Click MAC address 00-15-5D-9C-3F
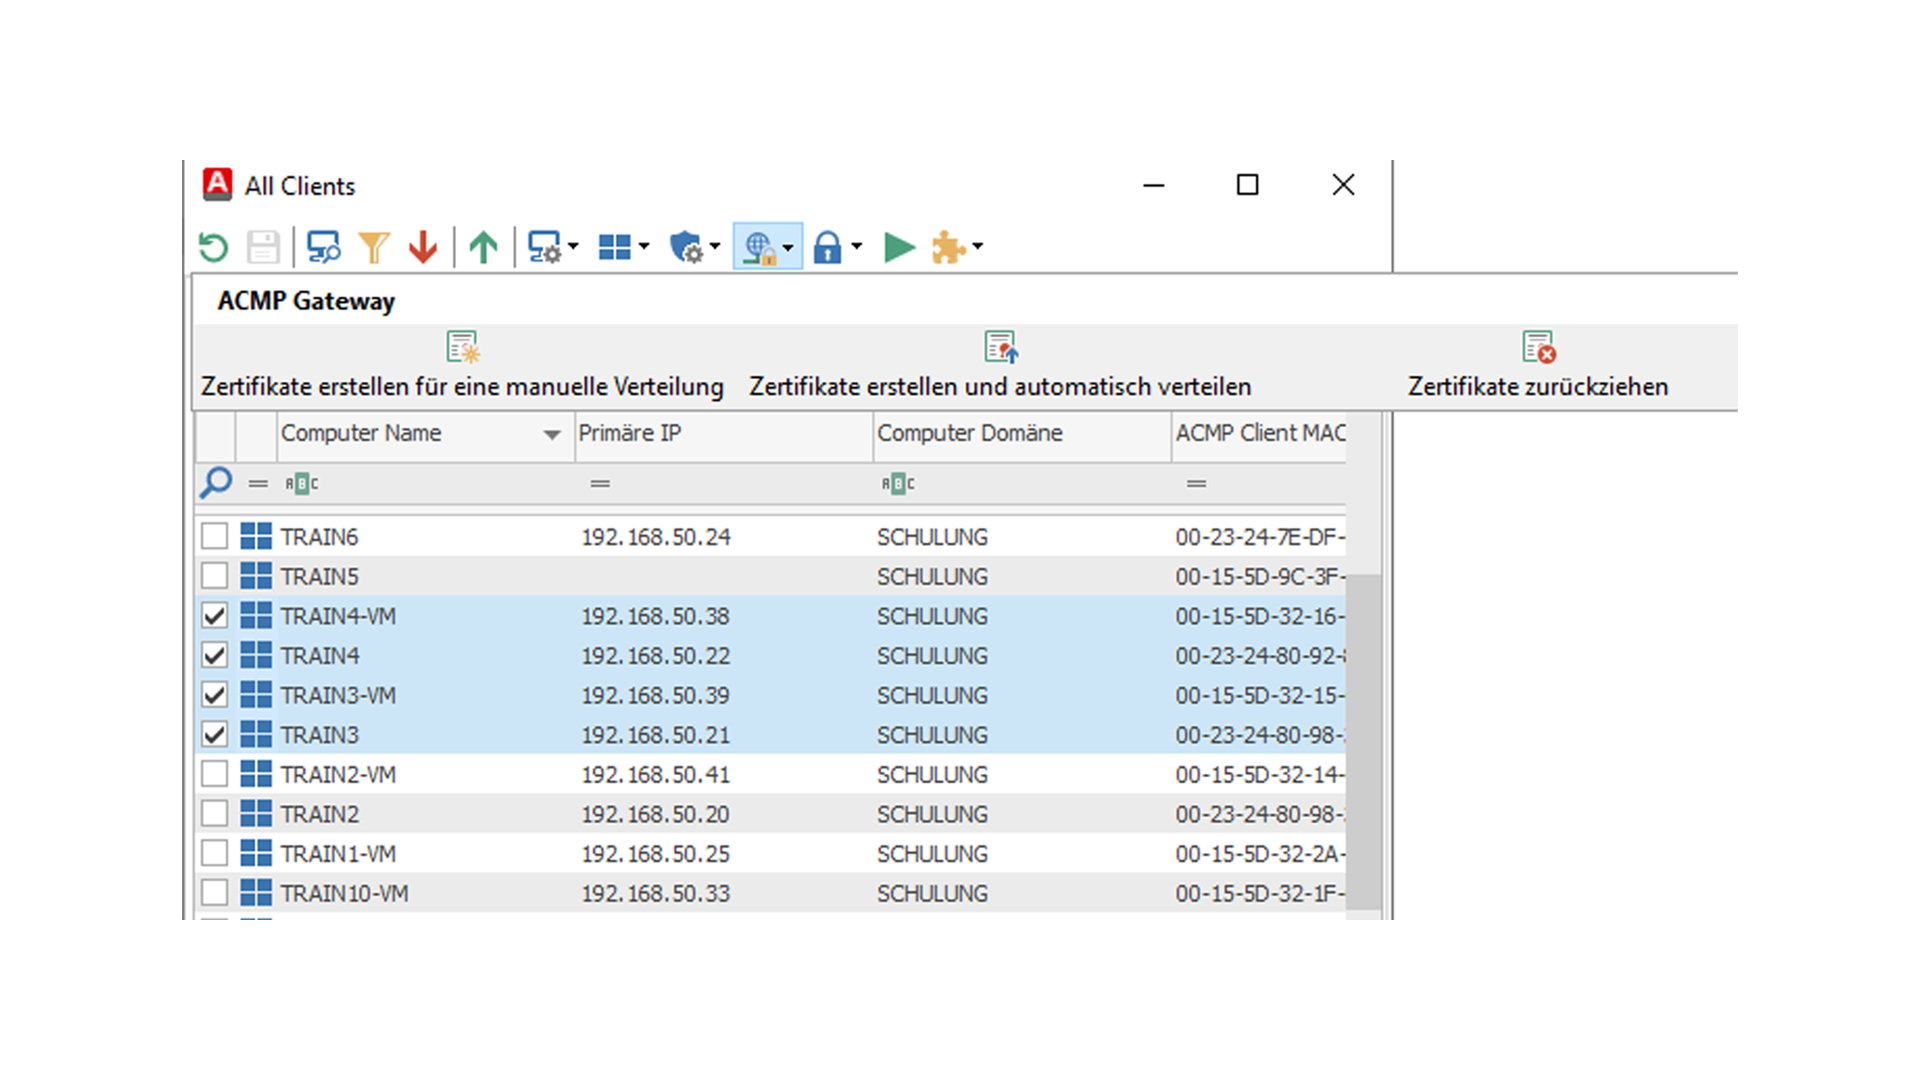Image resolution: width=1920 pixels, height=1080 pixels. click(x=1260, y=577)
